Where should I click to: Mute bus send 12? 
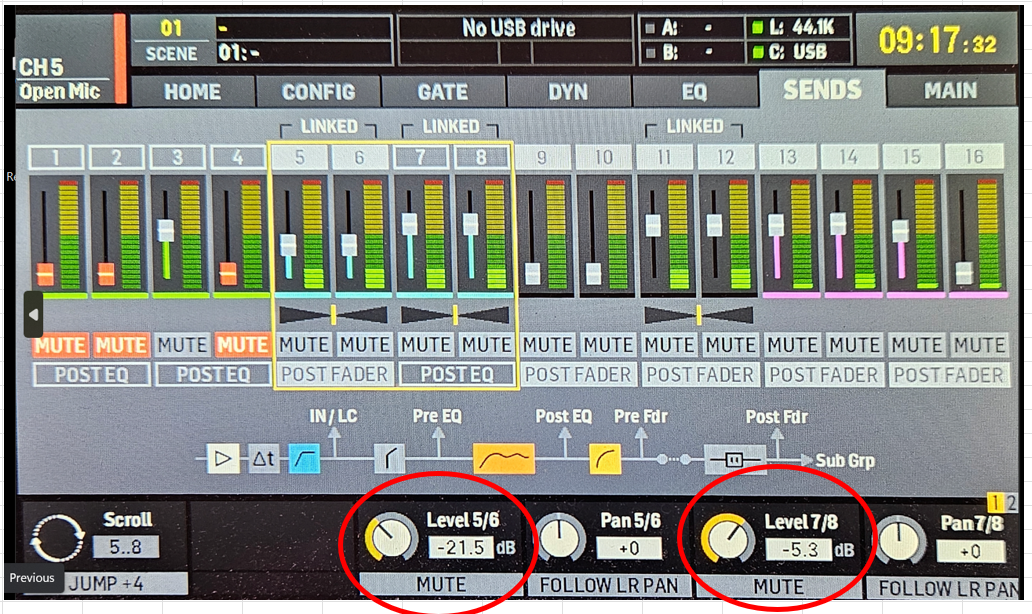click(731, 344)
